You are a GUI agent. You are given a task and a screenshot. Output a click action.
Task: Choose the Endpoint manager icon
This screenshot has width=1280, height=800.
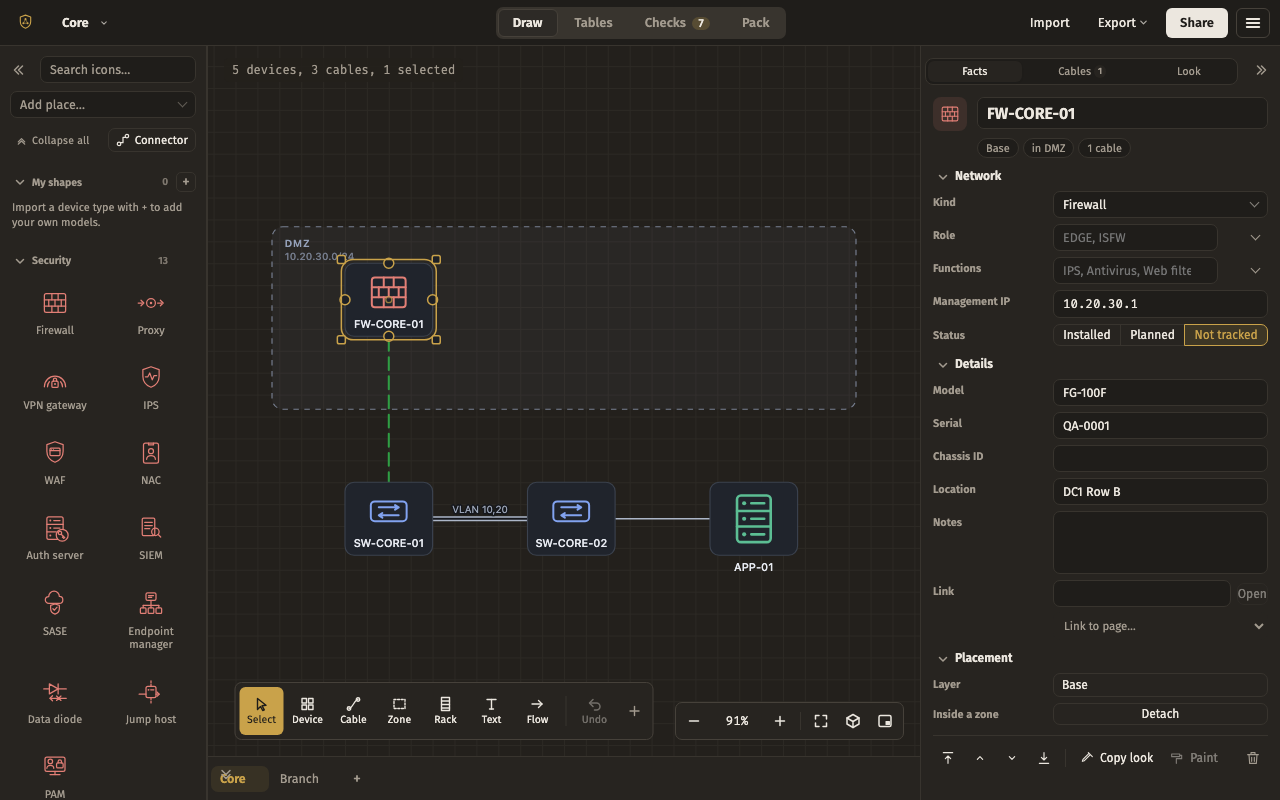click(151, 620)
